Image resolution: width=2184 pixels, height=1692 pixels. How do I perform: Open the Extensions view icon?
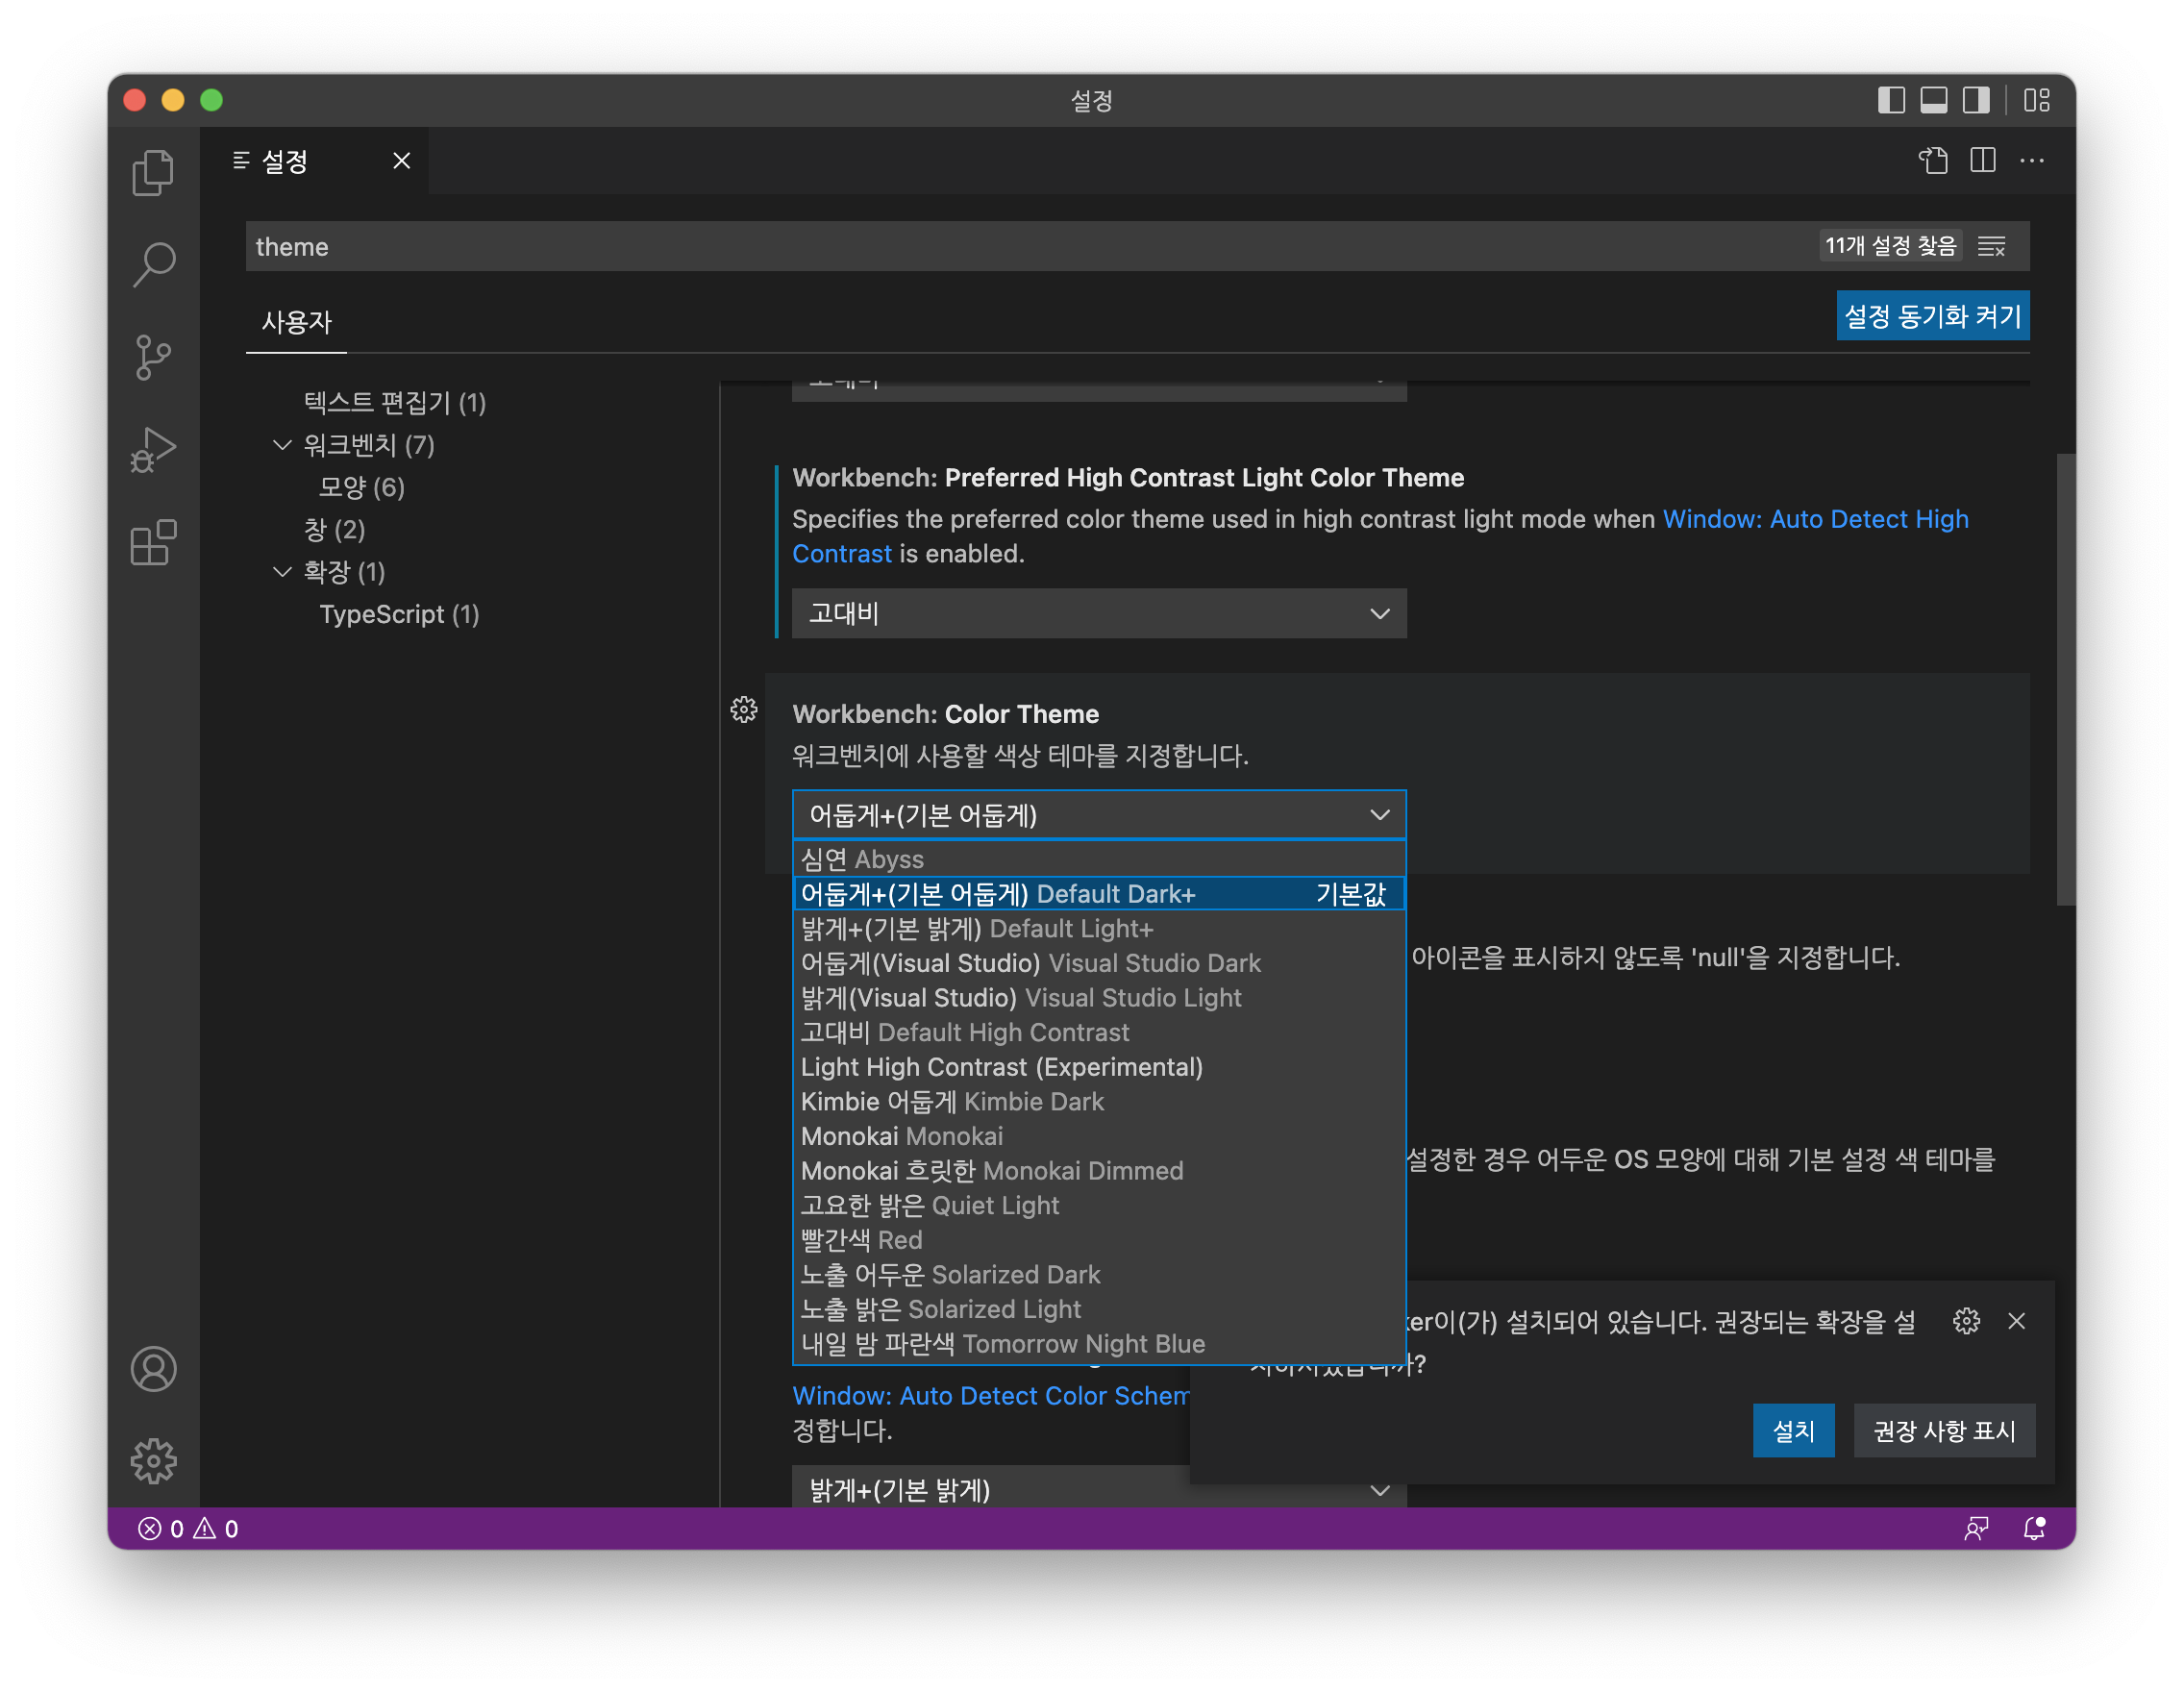point(153,543)
